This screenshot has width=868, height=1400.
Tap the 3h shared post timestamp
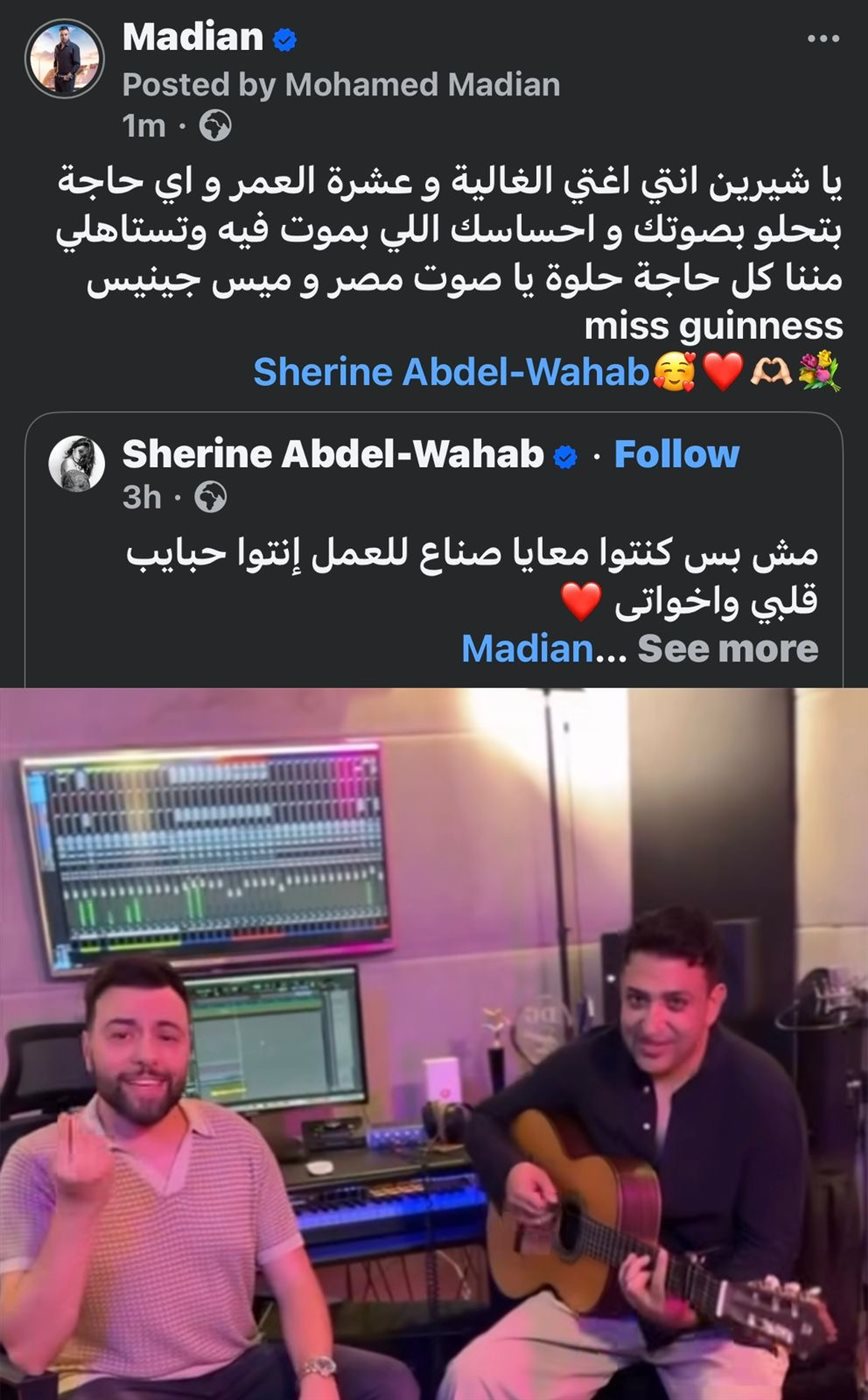click(x=142, y=497)
